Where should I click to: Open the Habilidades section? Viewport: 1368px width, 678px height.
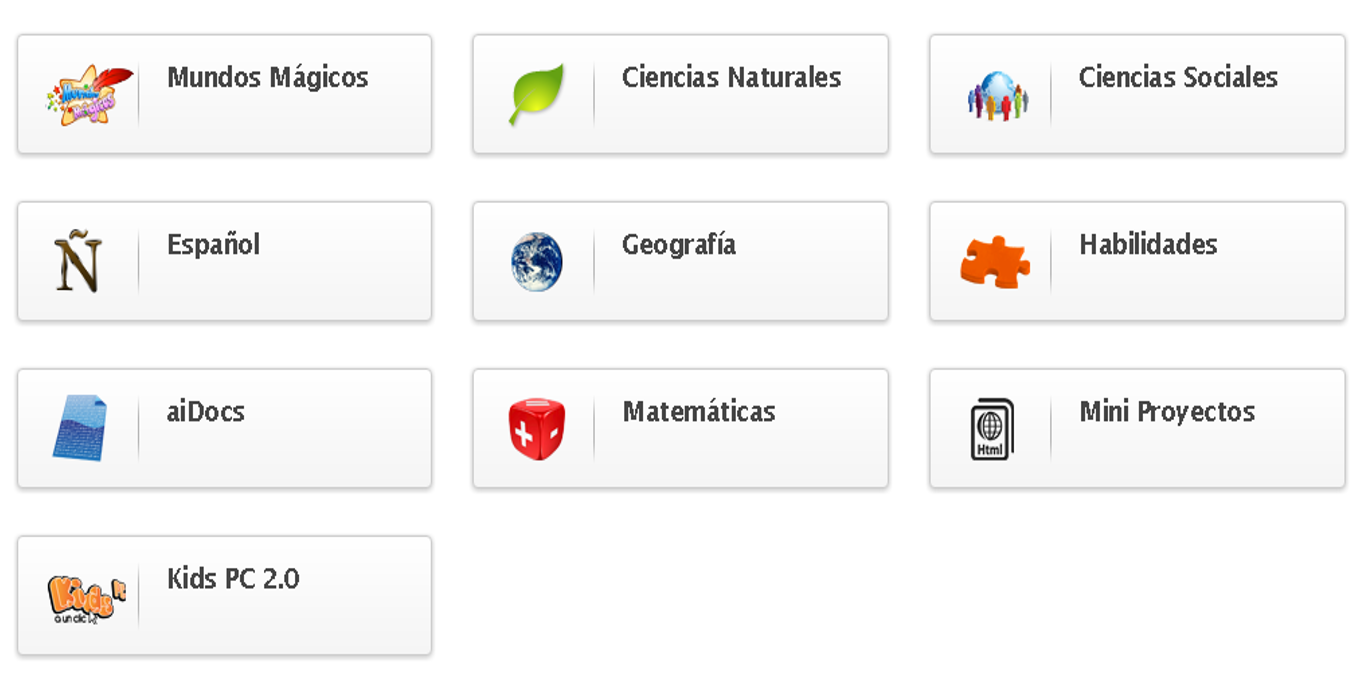pos(1148,243)
